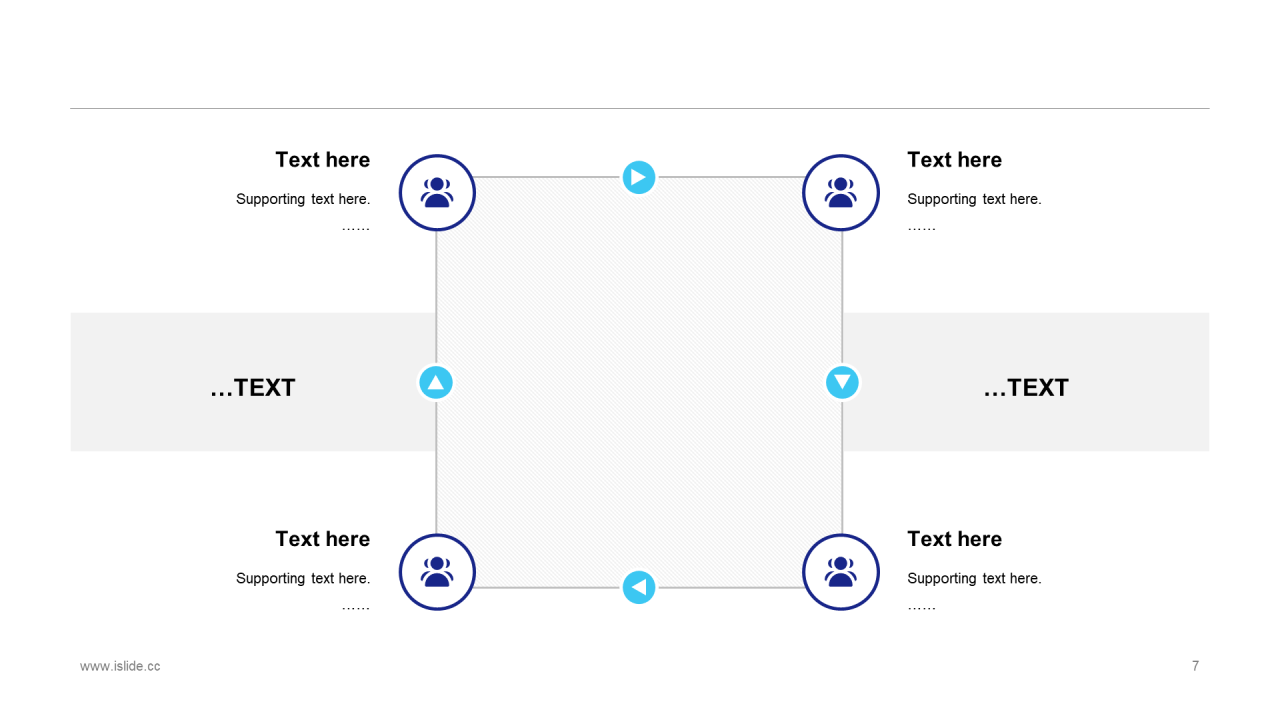
Task: Click the bottom-left people group icon
Action: point(437,572)
